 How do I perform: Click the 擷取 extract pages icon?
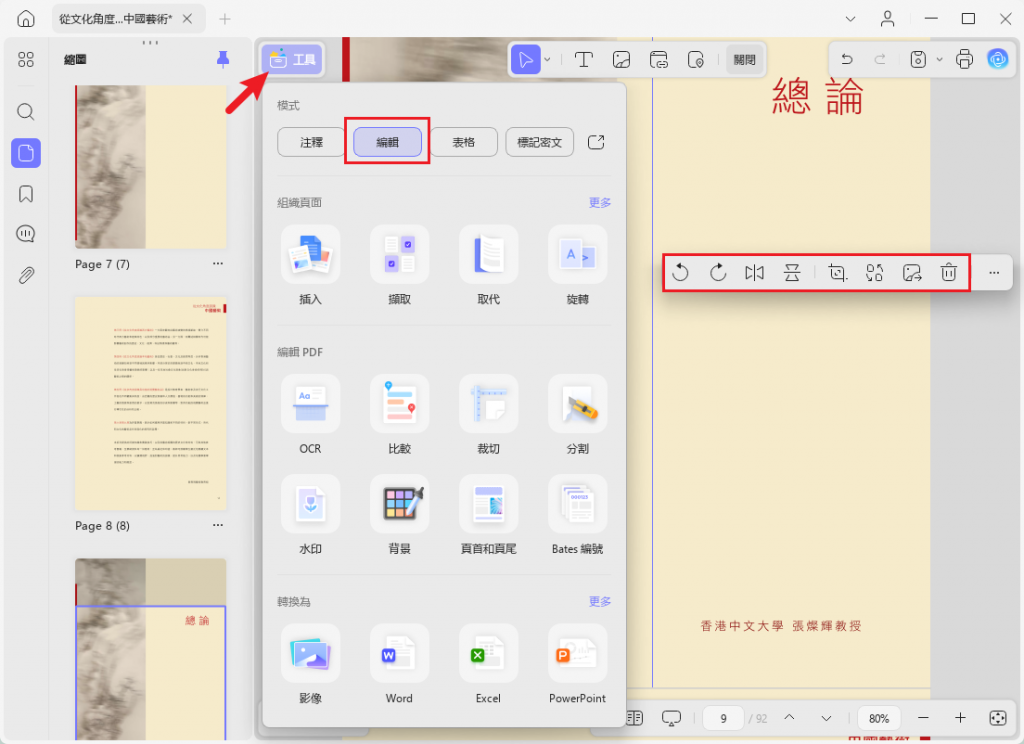[x=400, y=254]
